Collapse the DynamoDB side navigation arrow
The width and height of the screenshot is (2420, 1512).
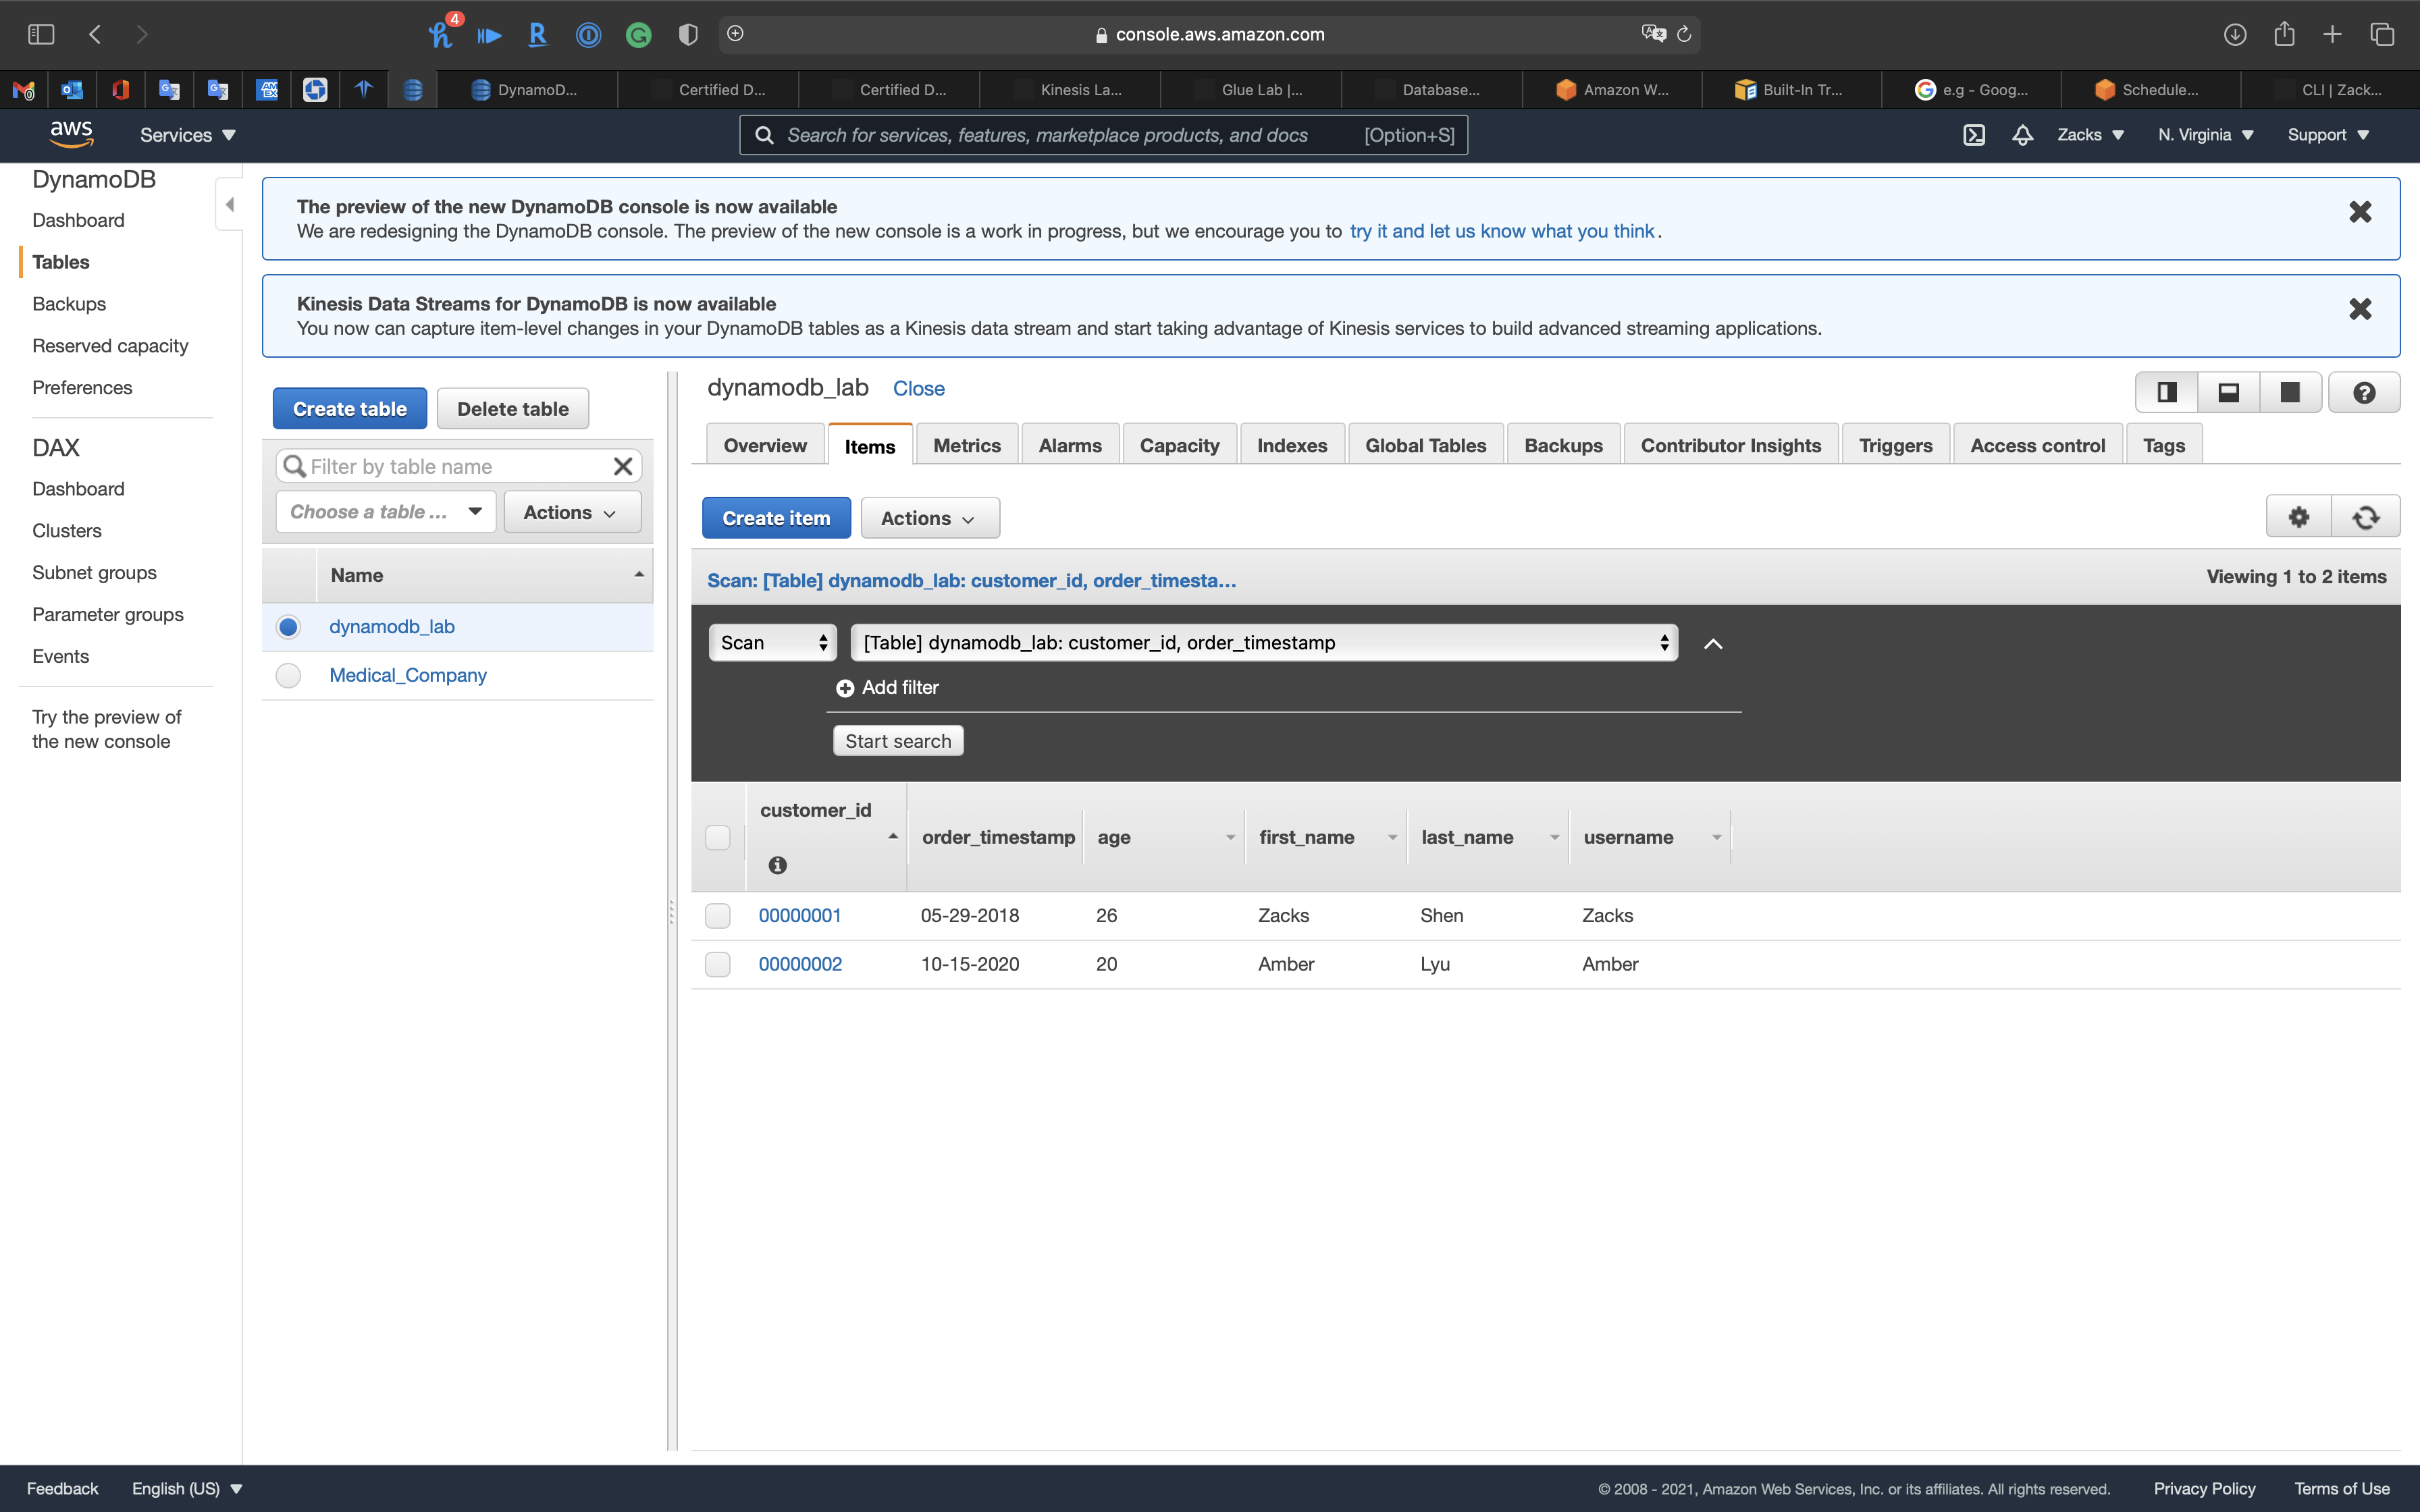[x=230, y=205]
